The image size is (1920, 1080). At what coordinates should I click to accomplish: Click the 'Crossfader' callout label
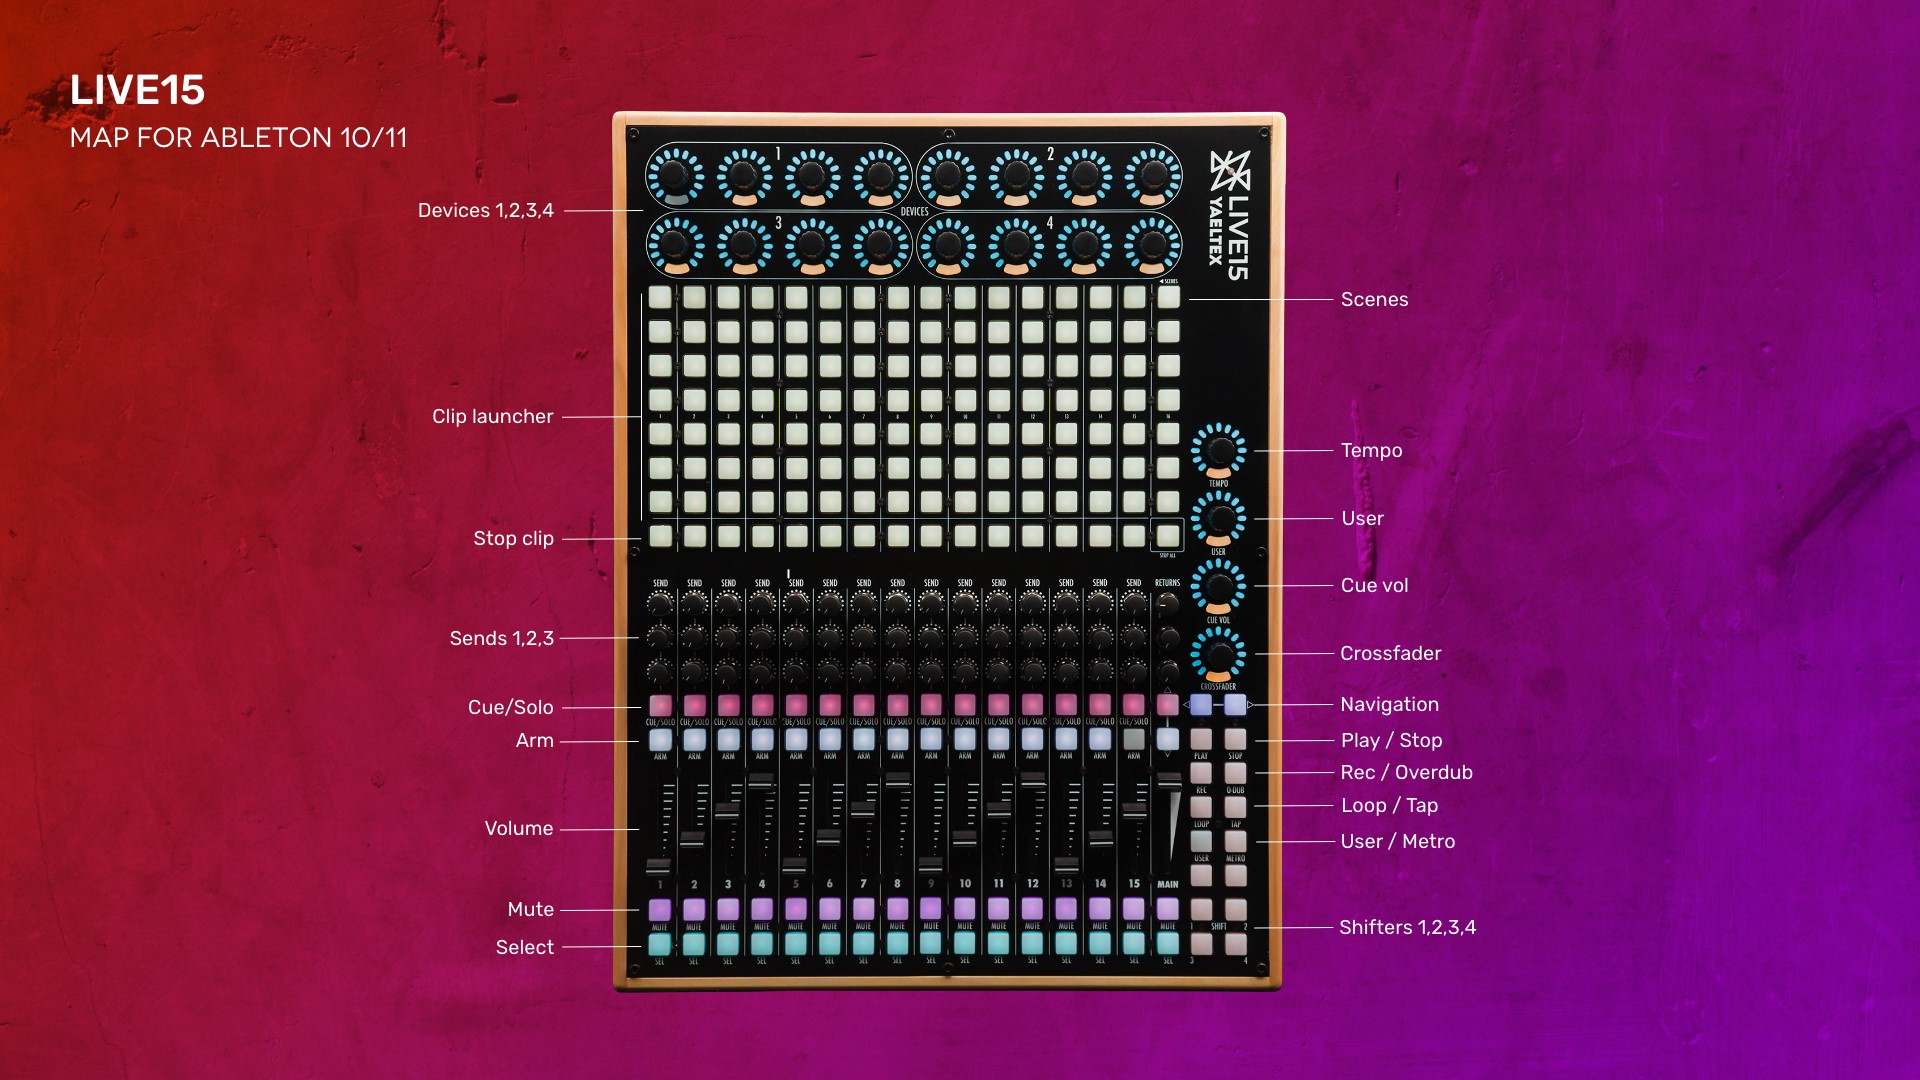[1390, 653]
